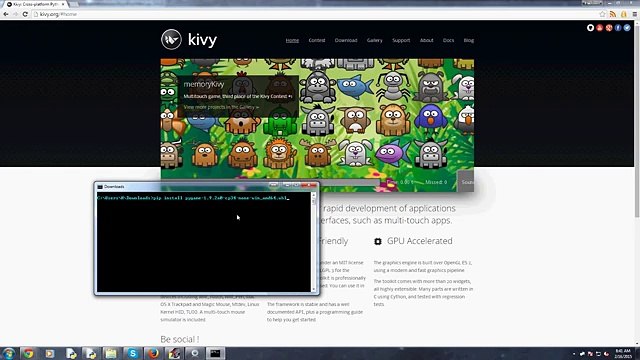Click the kivy wordmark in header
The width and height of the screenshot is (640, 360).
(x=202, y=40)
